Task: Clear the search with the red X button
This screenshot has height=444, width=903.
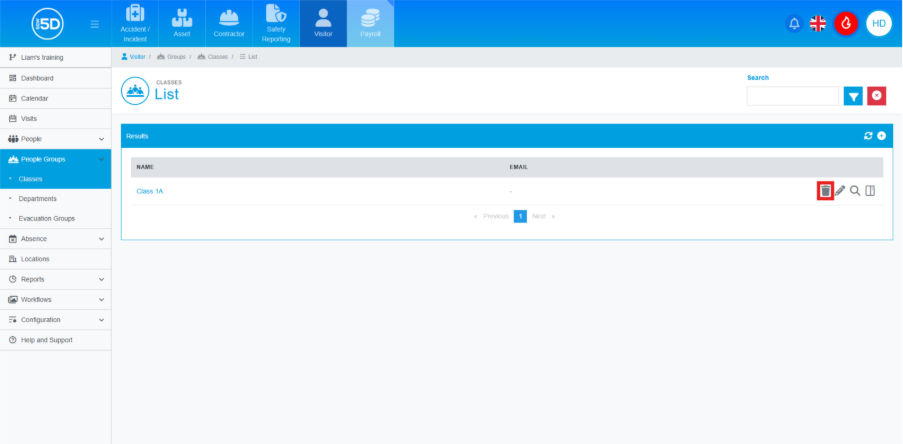Action: coord(877,96)
